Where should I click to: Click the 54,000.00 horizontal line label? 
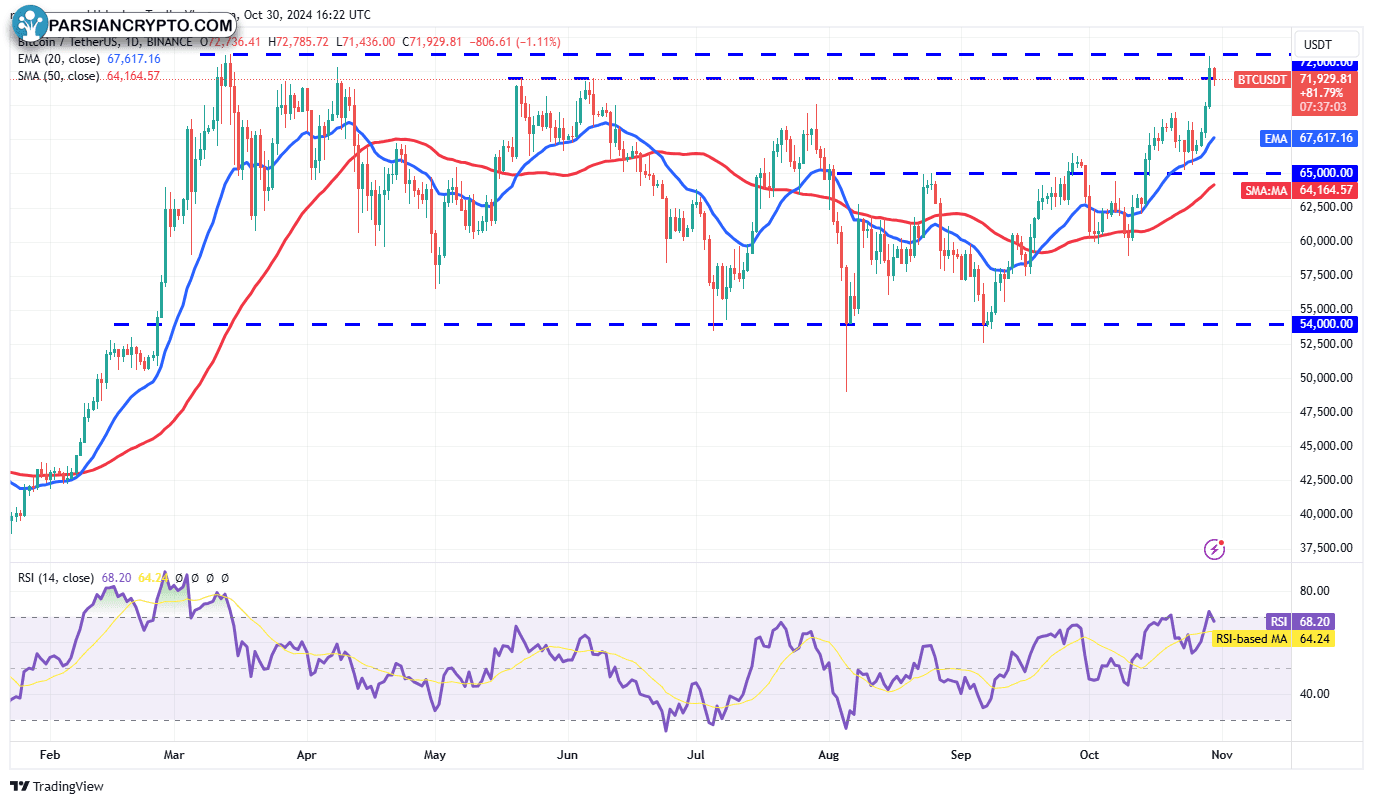click(x=1326, y=324)
